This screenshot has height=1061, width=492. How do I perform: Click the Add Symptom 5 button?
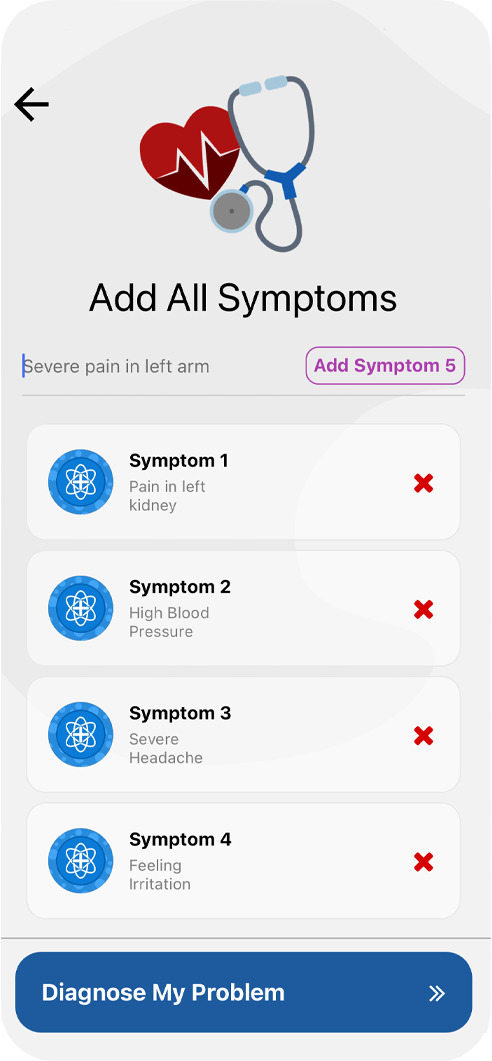385,366
